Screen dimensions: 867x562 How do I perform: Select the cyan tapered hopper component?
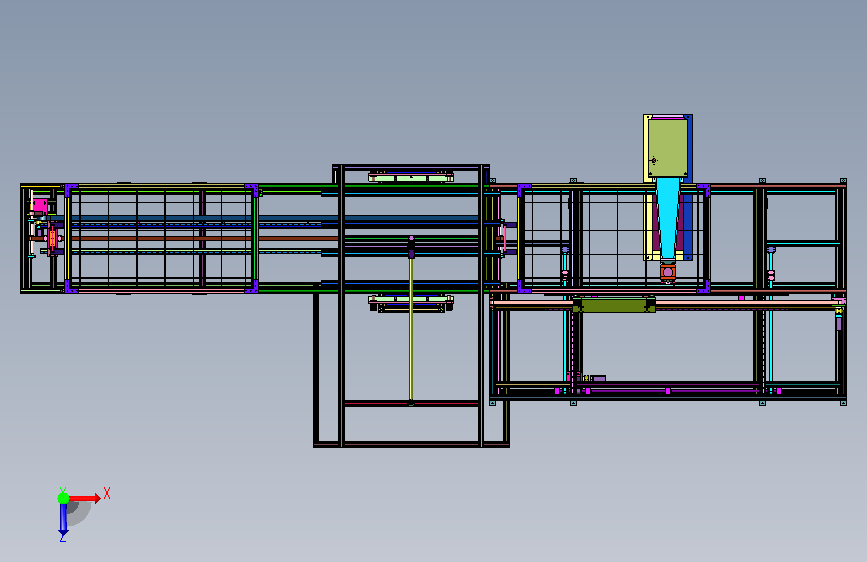point(668,217)
